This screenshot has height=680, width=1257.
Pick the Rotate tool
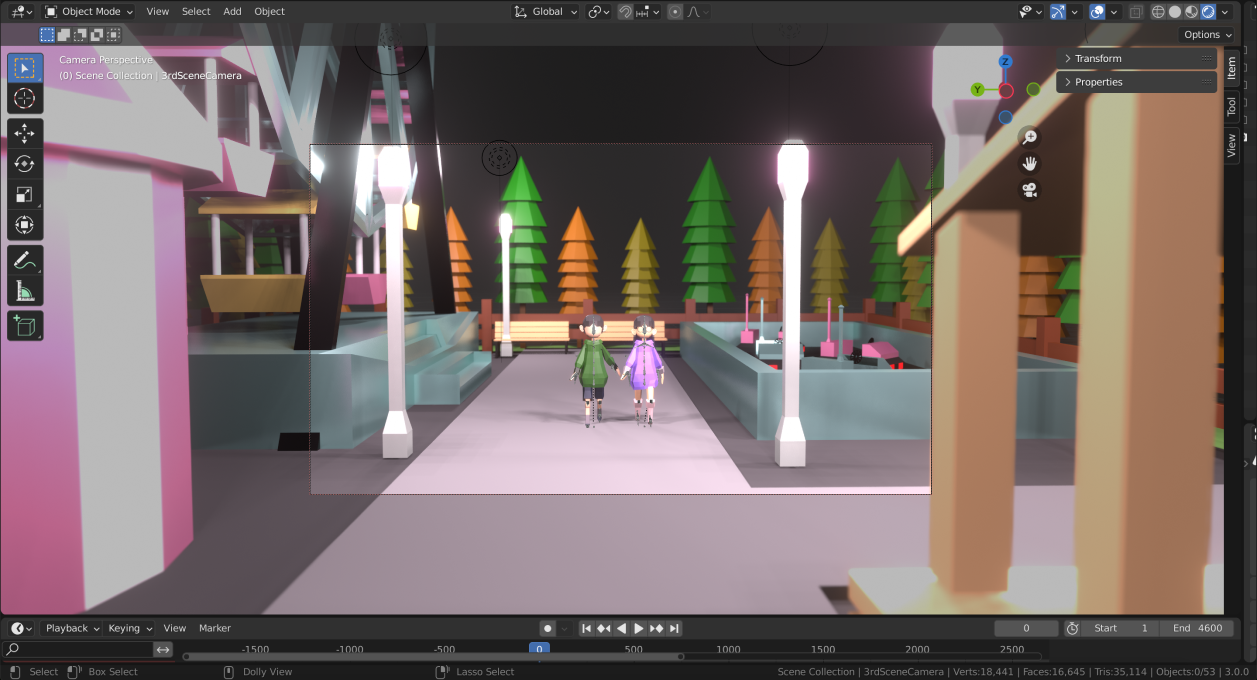pos(25,164)
